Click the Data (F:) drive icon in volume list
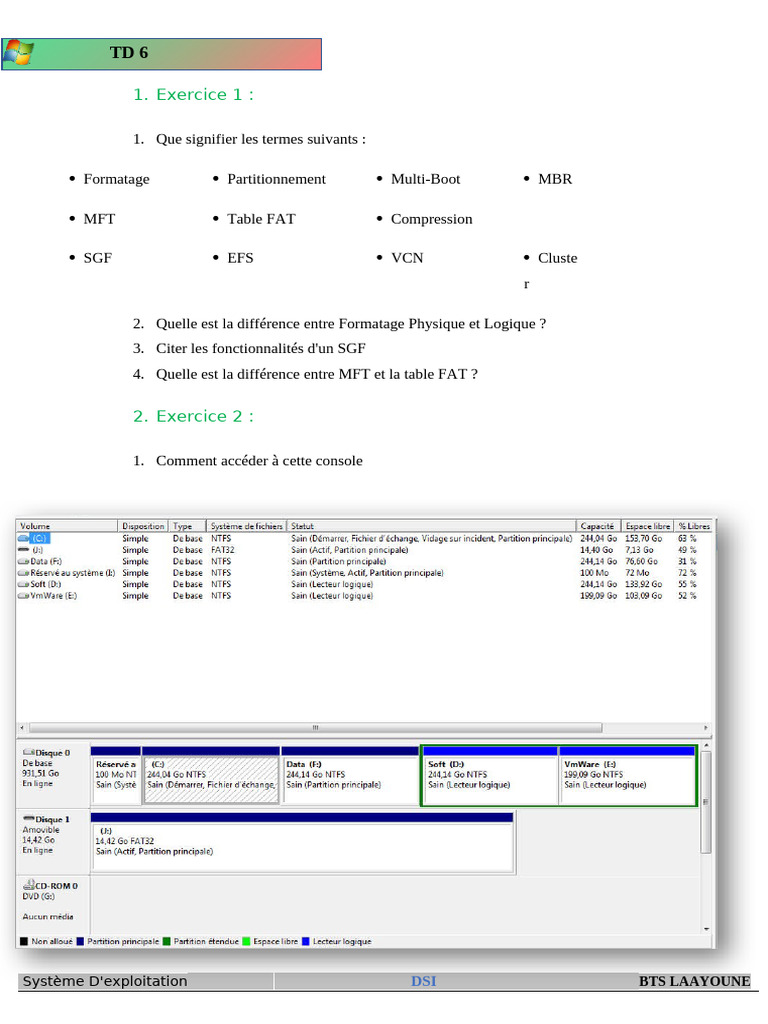Screen dimensions: 768x1024 tap(24, 562)
